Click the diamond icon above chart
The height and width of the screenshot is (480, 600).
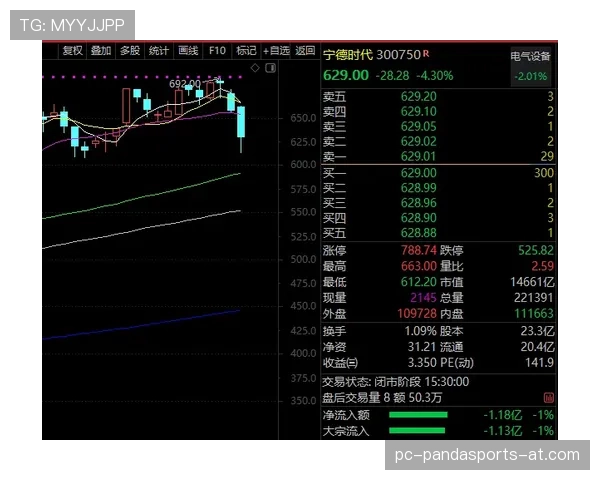tap(255, 68)
